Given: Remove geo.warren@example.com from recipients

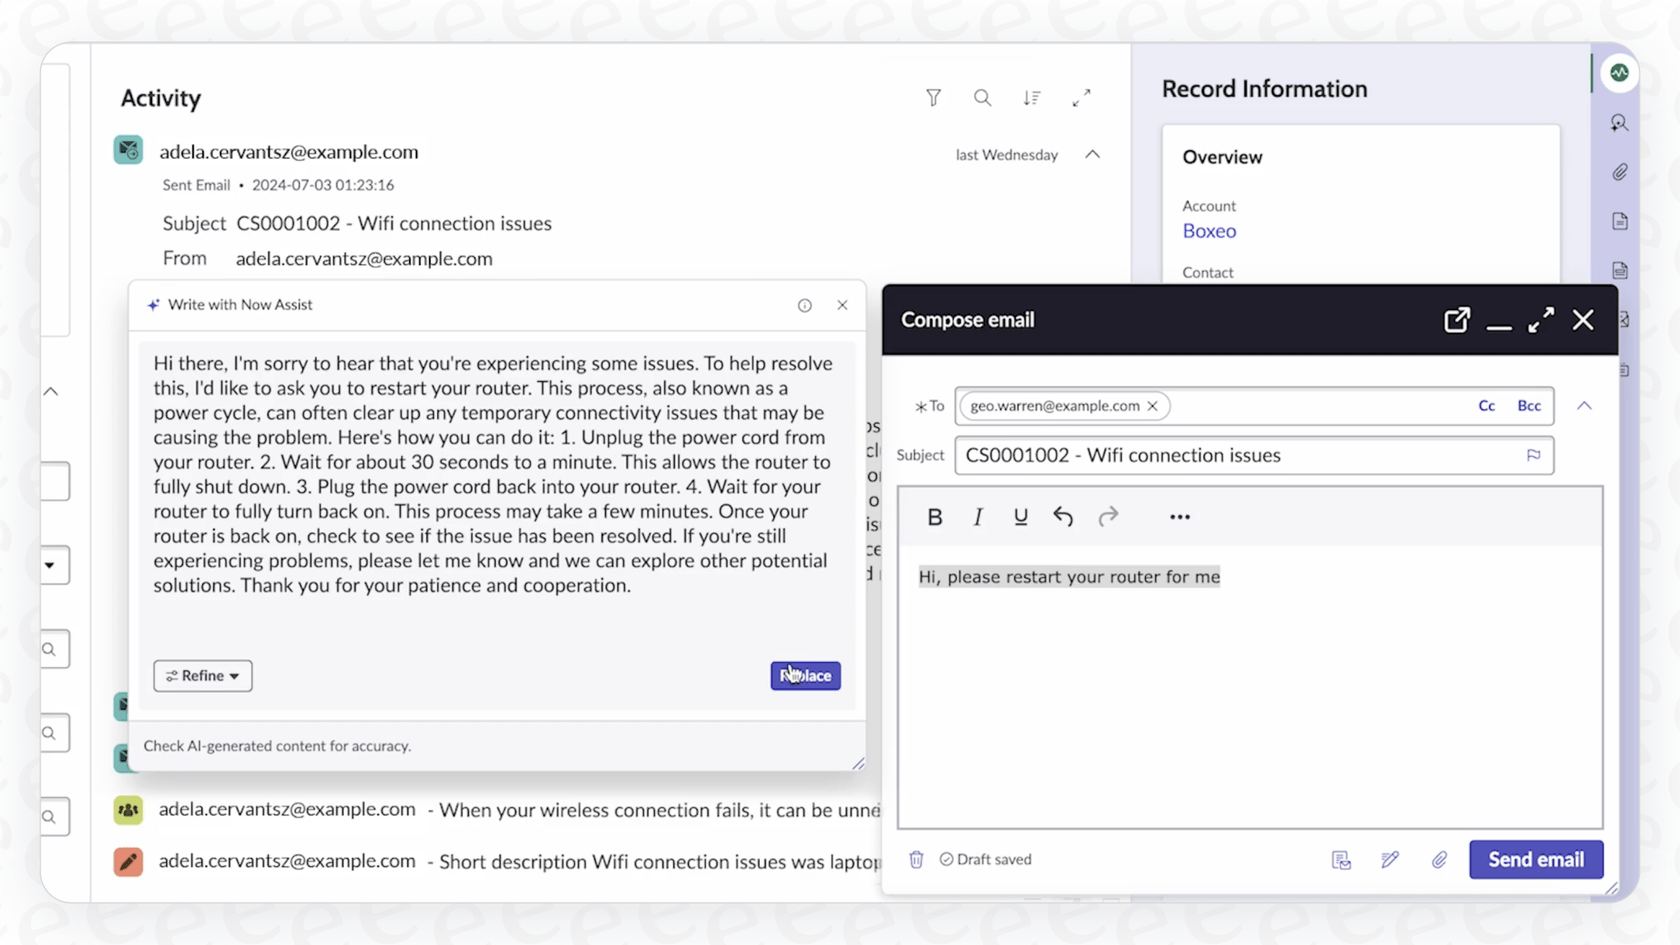Looking at the screenshot, I should [x=1152, y=405].
